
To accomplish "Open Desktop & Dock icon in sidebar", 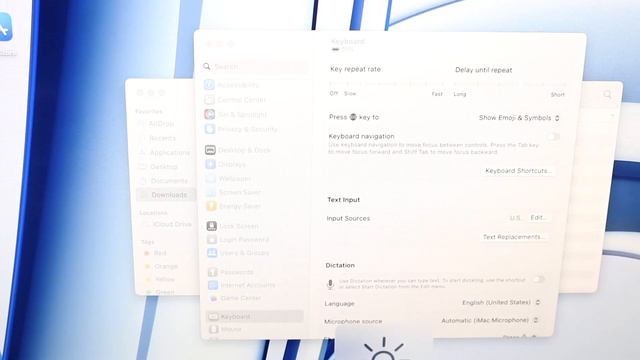I will (x=210, y=150).
